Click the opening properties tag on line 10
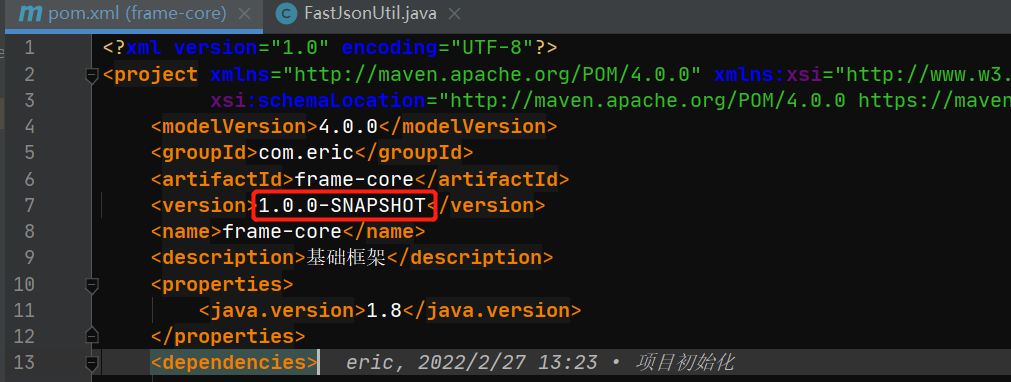The image size is (1011, 382). tap(222, 284)
